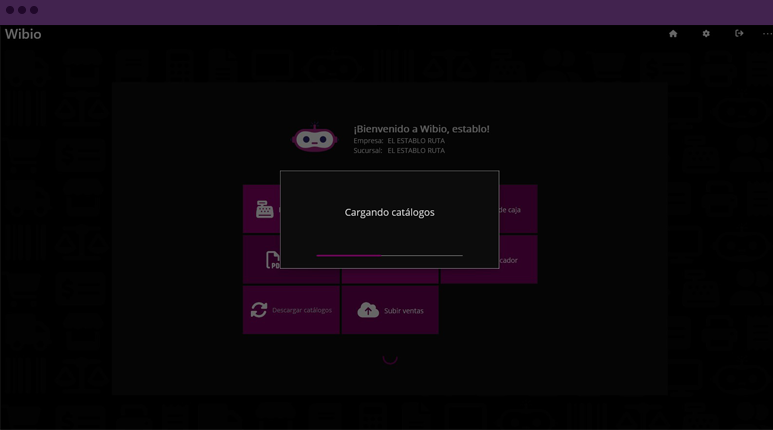The height and width of the screenshot is (430, 773).
Task: Open the cash register tile icon
Action: click(x=264, y=209)
